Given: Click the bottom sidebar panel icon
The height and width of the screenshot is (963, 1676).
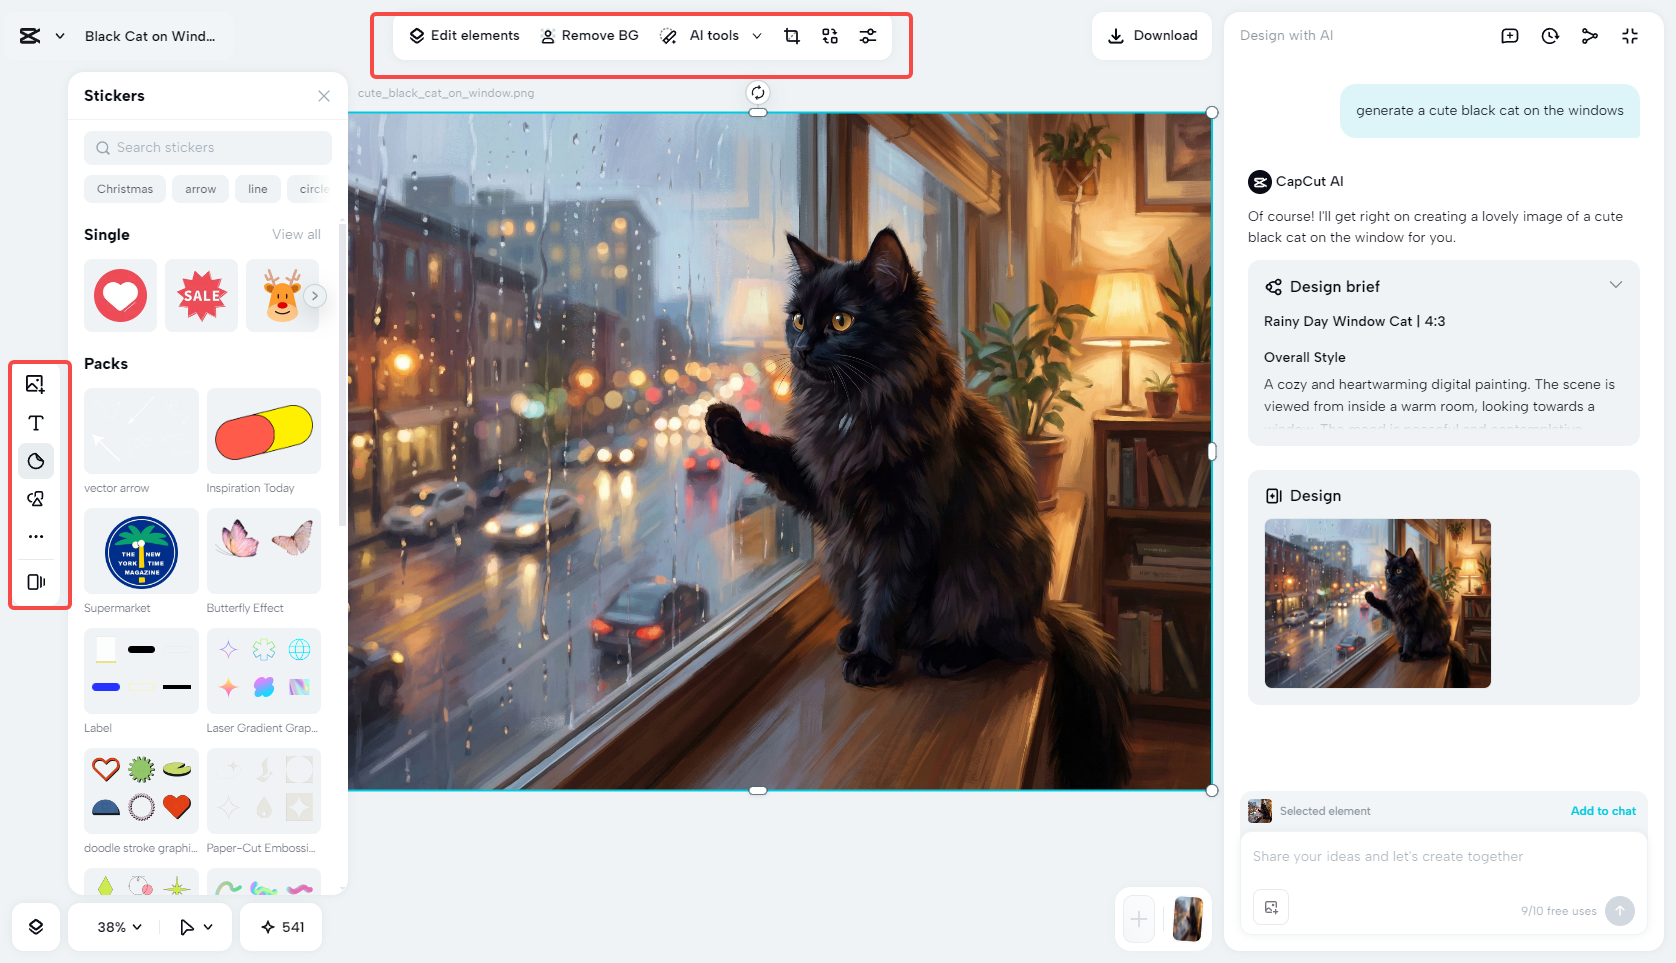Looking at the screenshot, I should click(x=36, y=582).
